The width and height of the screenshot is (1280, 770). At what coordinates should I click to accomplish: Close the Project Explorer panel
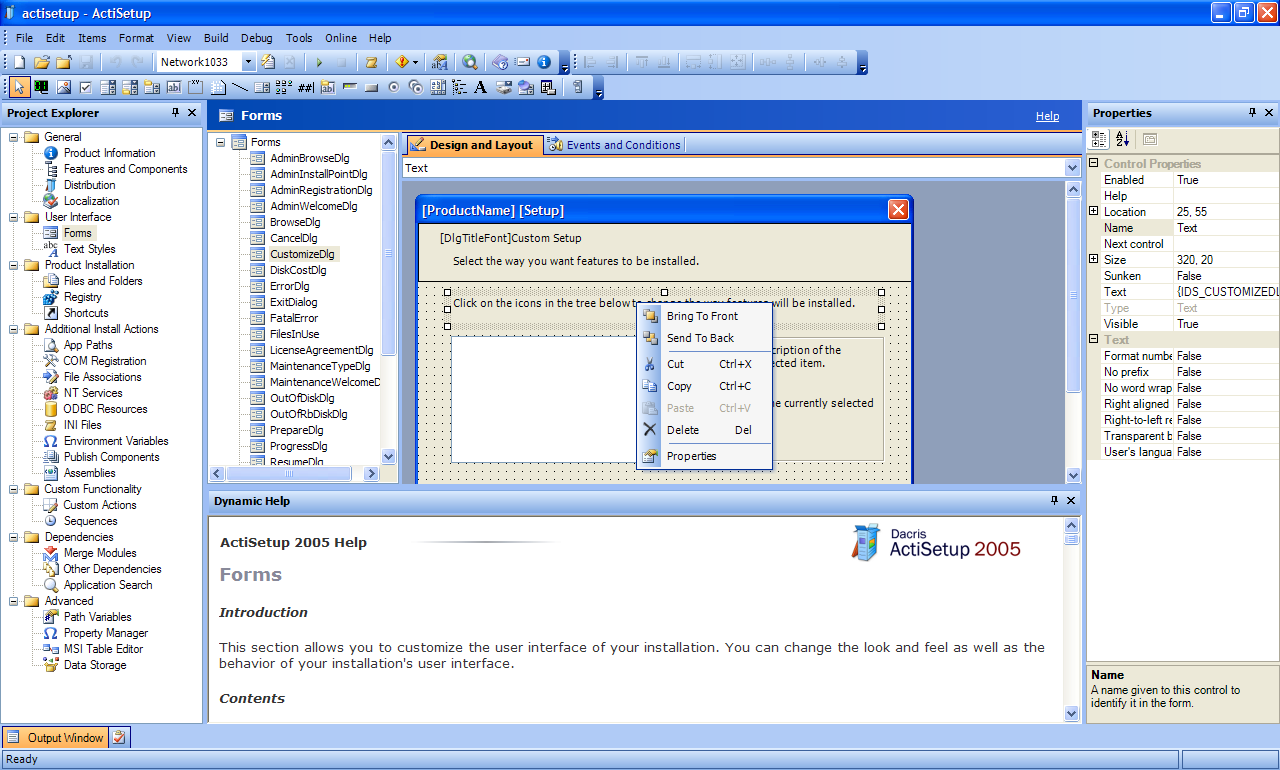(x=192, y=113)
